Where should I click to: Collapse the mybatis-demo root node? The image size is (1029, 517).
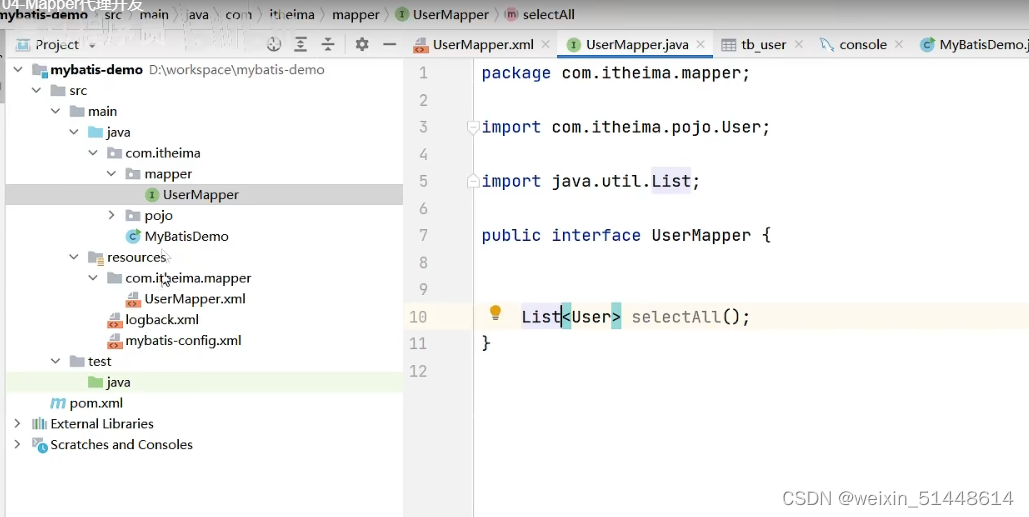[18, 70]
